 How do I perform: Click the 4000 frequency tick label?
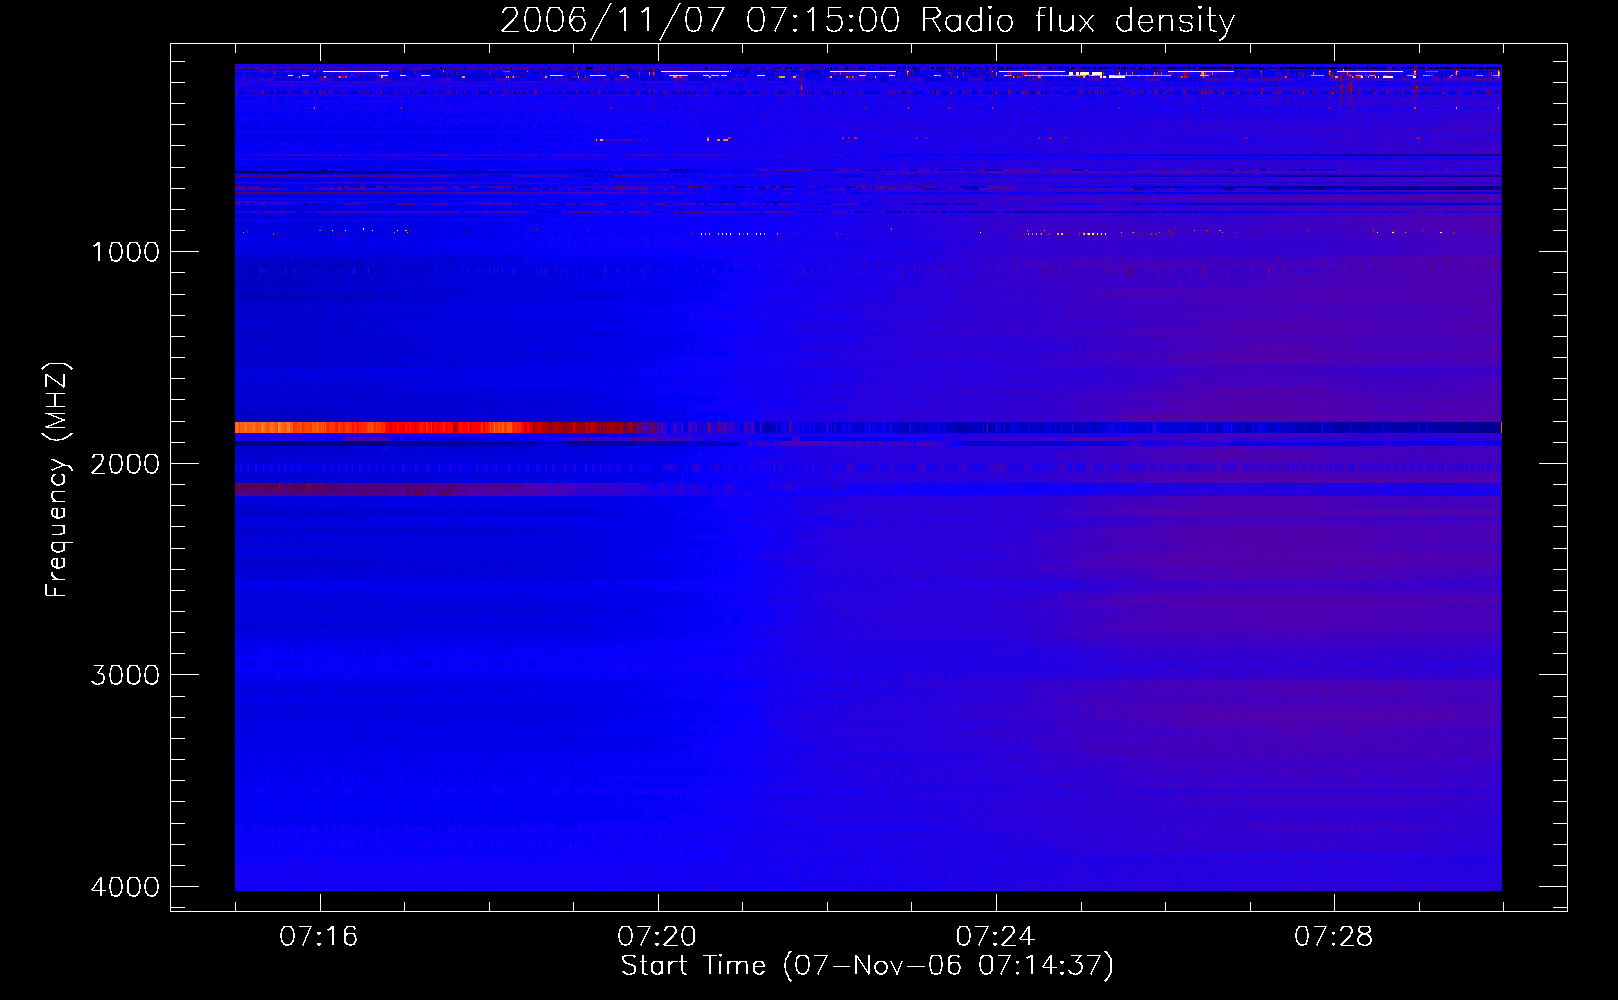[125, 887]
